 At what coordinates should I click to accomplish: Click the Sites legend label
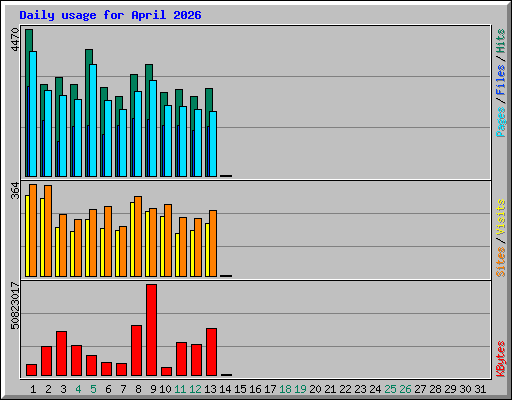pos(500,262)
